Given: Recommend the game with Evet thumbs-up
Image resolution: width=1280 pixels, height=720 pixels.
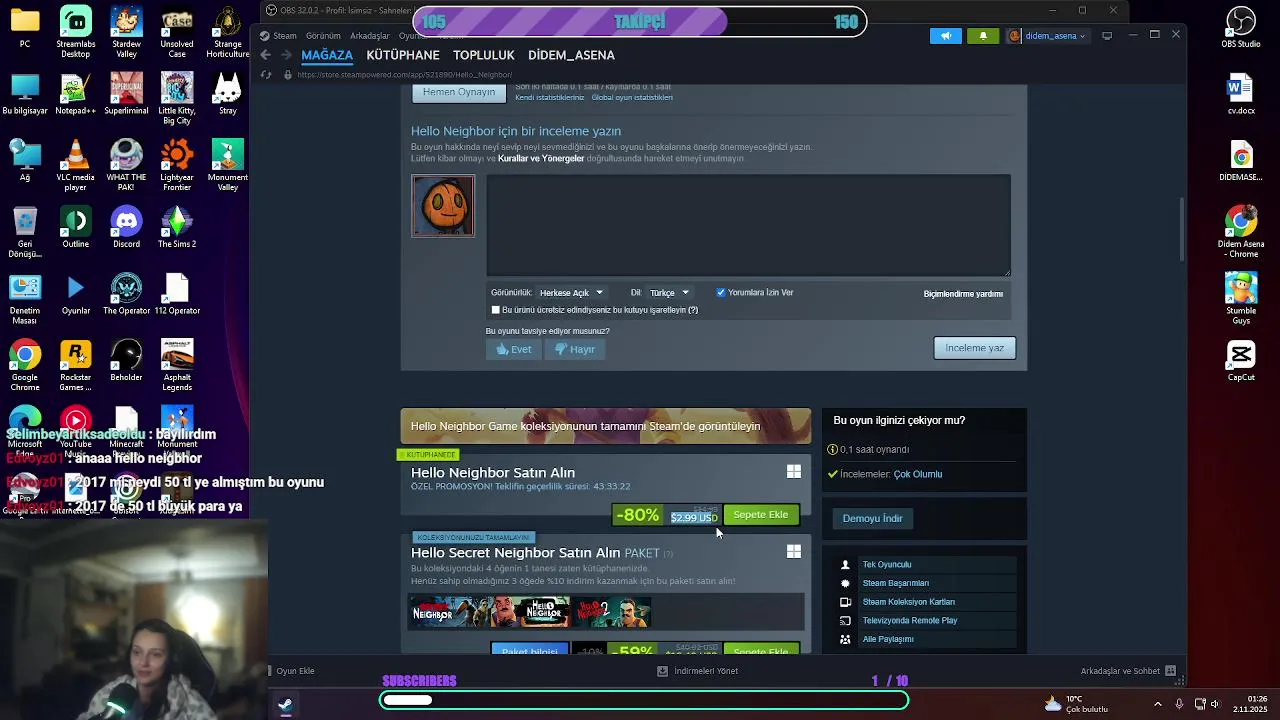Looking at the screenshot, I should 514,349.
